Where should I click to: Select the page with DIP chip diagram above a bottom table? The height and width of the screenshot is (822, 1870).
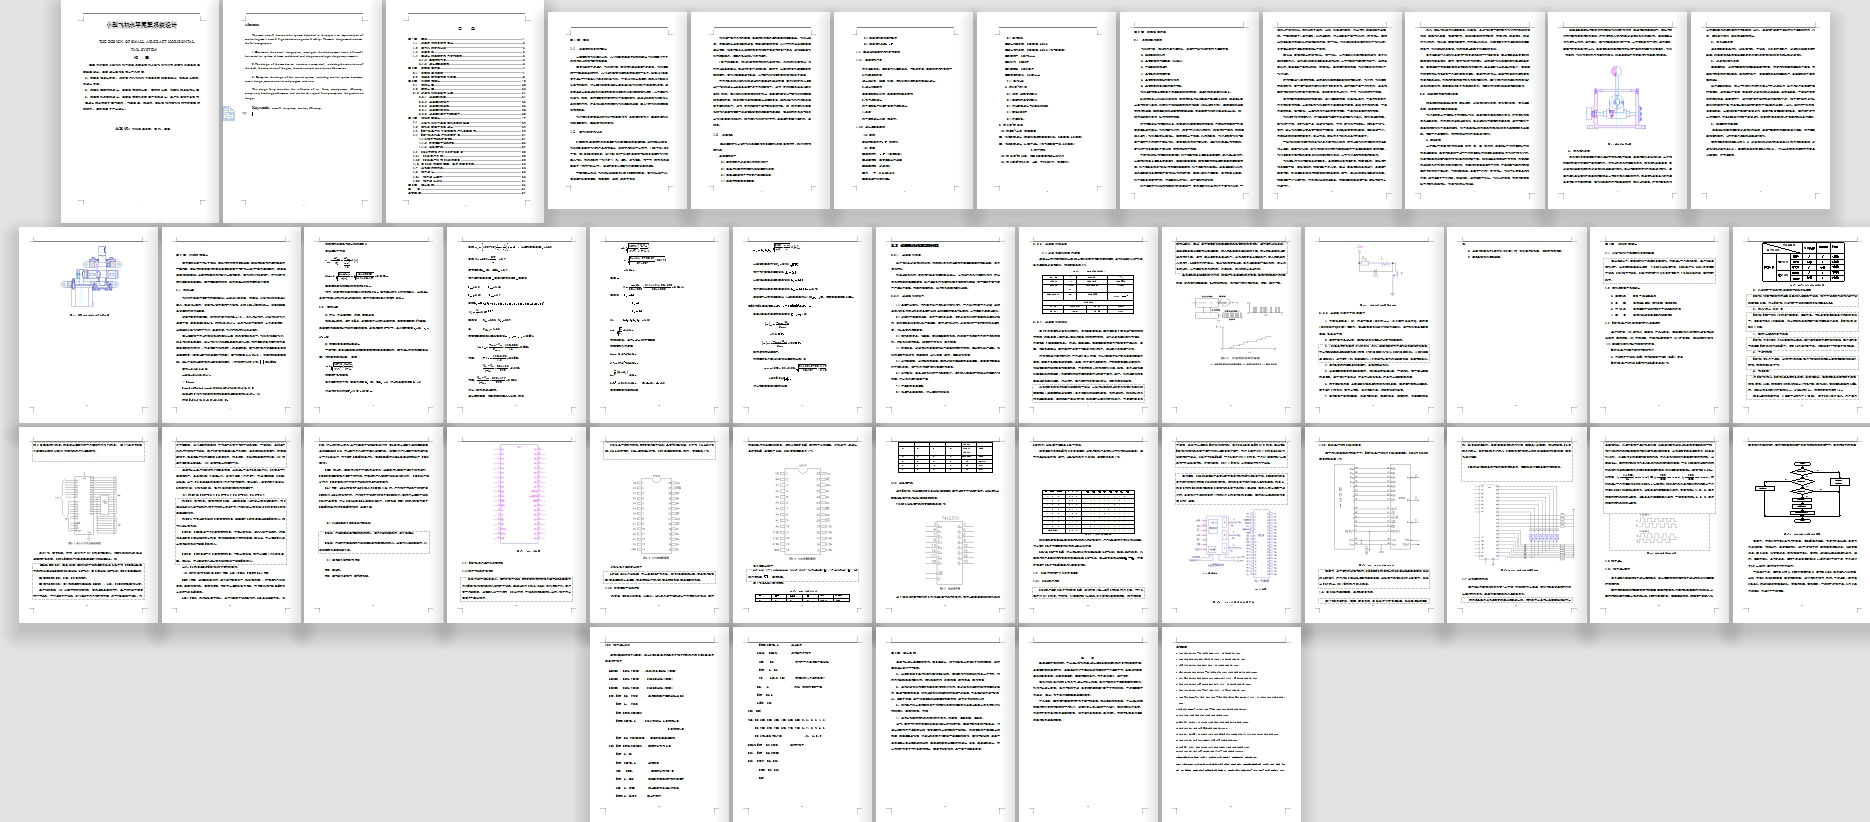[802, 525]
